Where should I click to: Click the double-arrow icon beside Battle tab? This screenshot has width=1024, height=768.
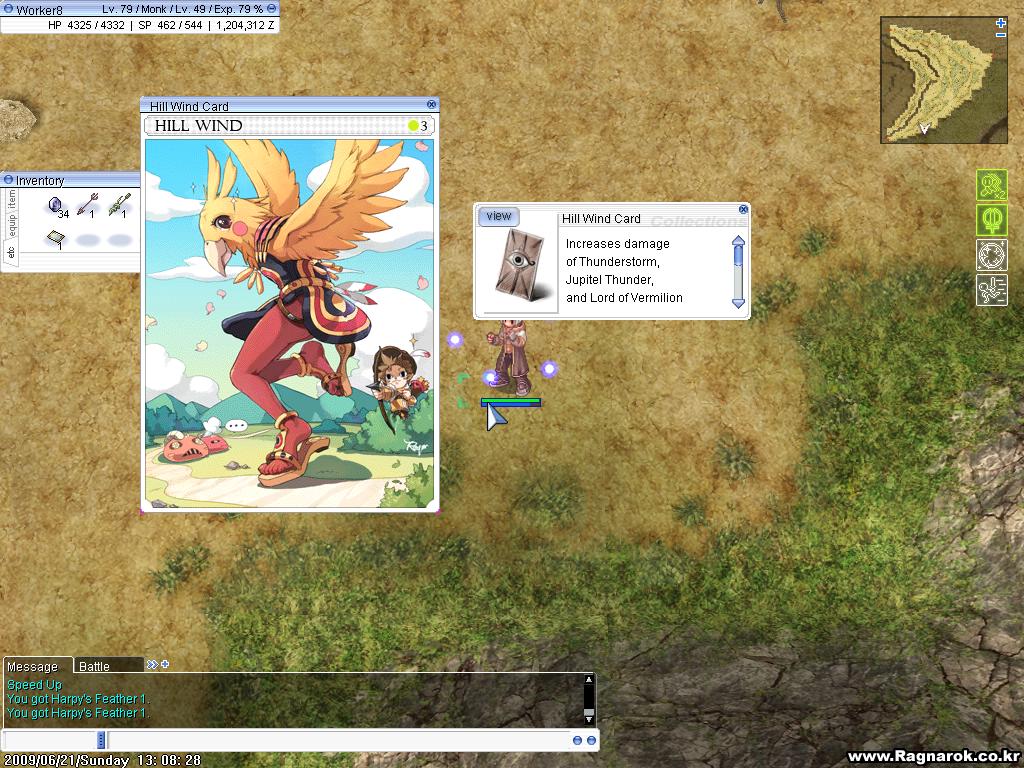[152, 664]
